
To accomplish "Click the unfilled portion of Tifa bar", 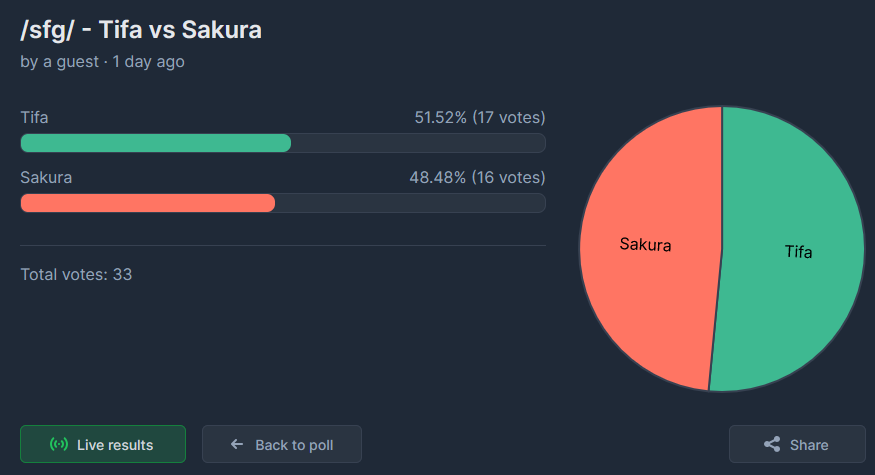I will tap(419, 143).
